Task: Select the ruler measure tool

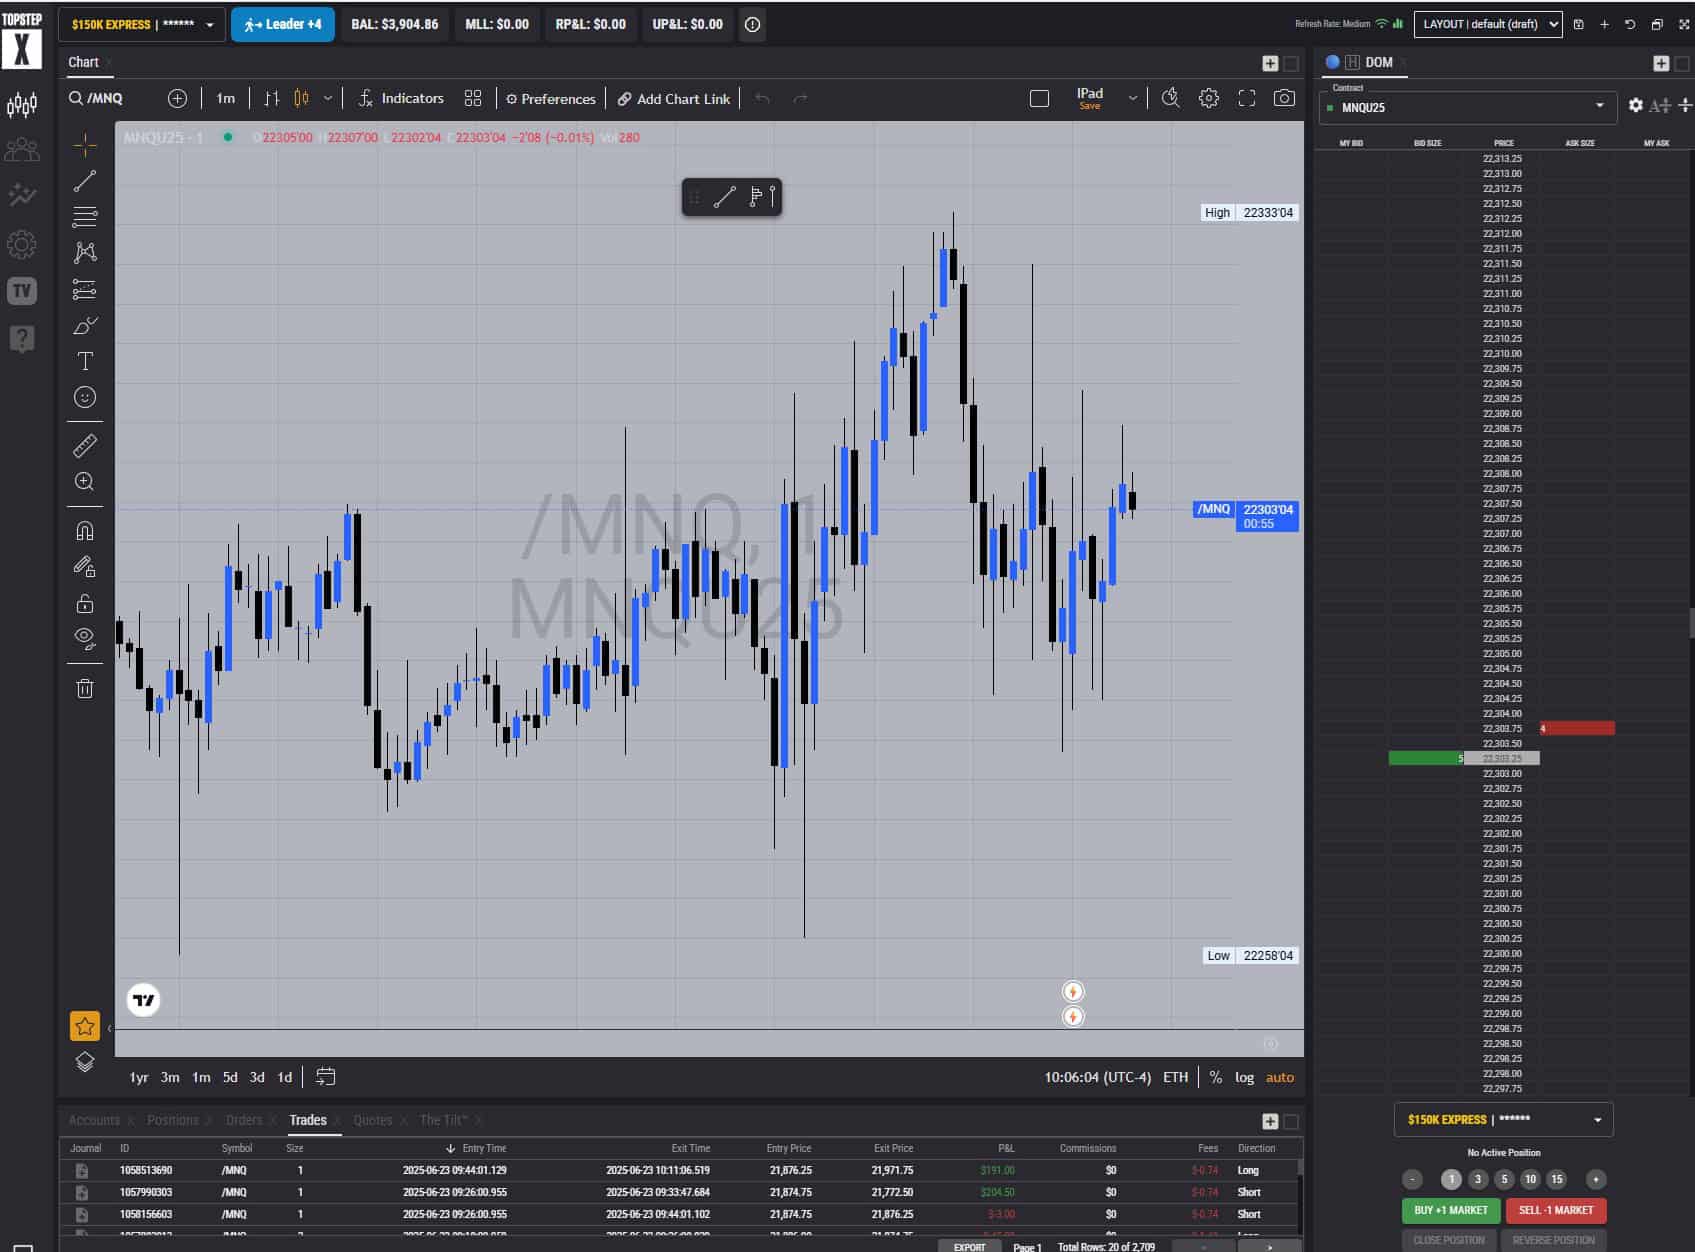Action: [x=85, y=446]
